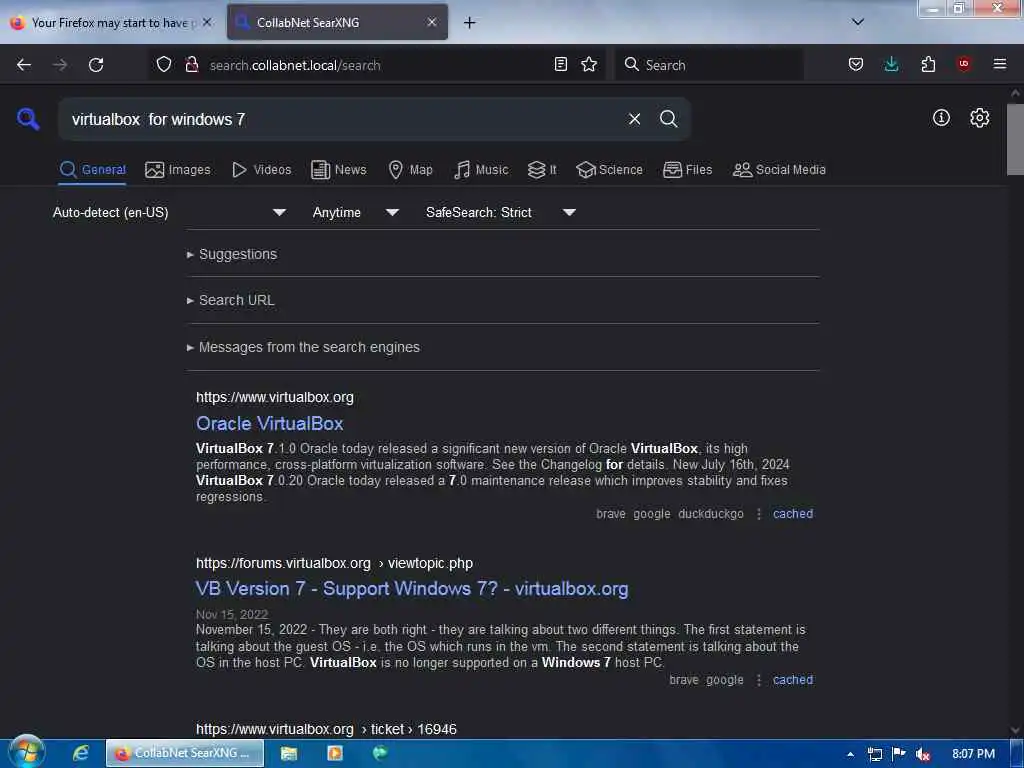Screen dimensions: 1024x768
Task: Open the SearXNG about info icon
Action: pos(941,118)
